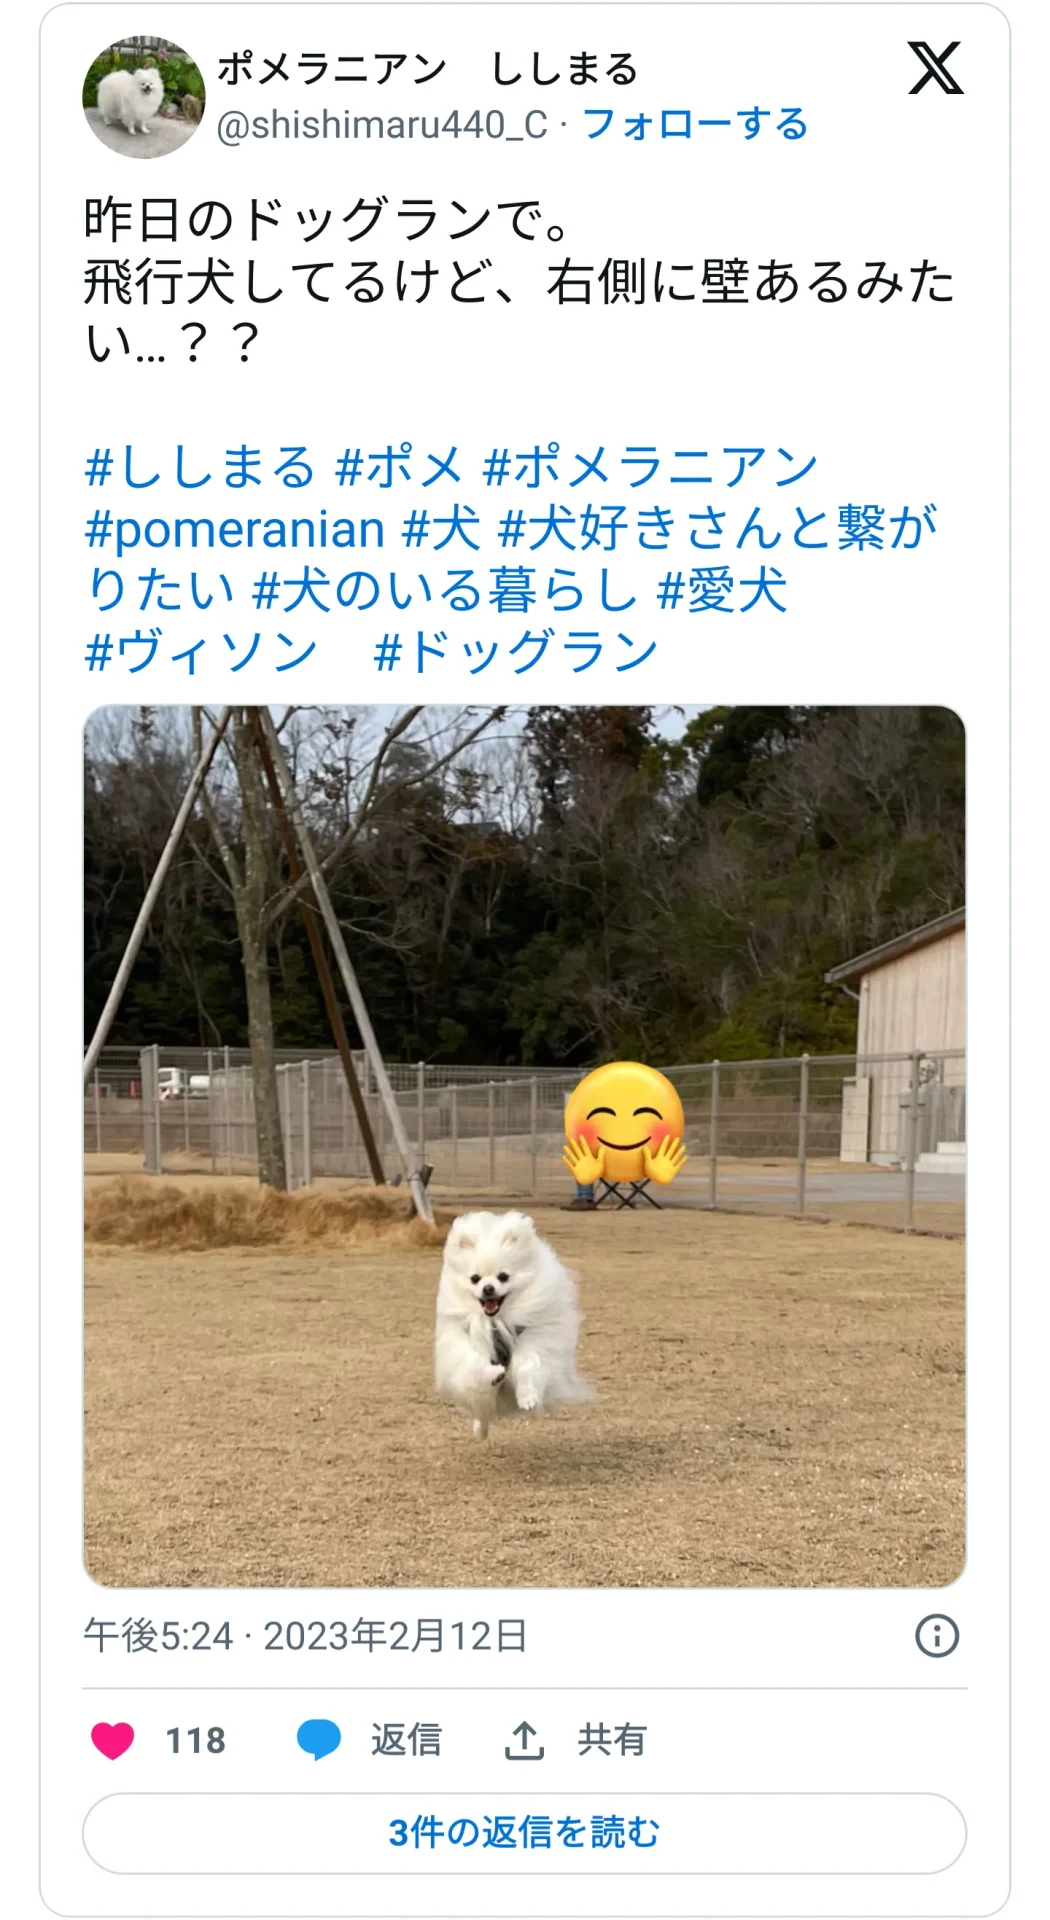This screenshot has width=1050, height=1920.
Task: Click the フォローする follow link
Action: pos(695,125)
